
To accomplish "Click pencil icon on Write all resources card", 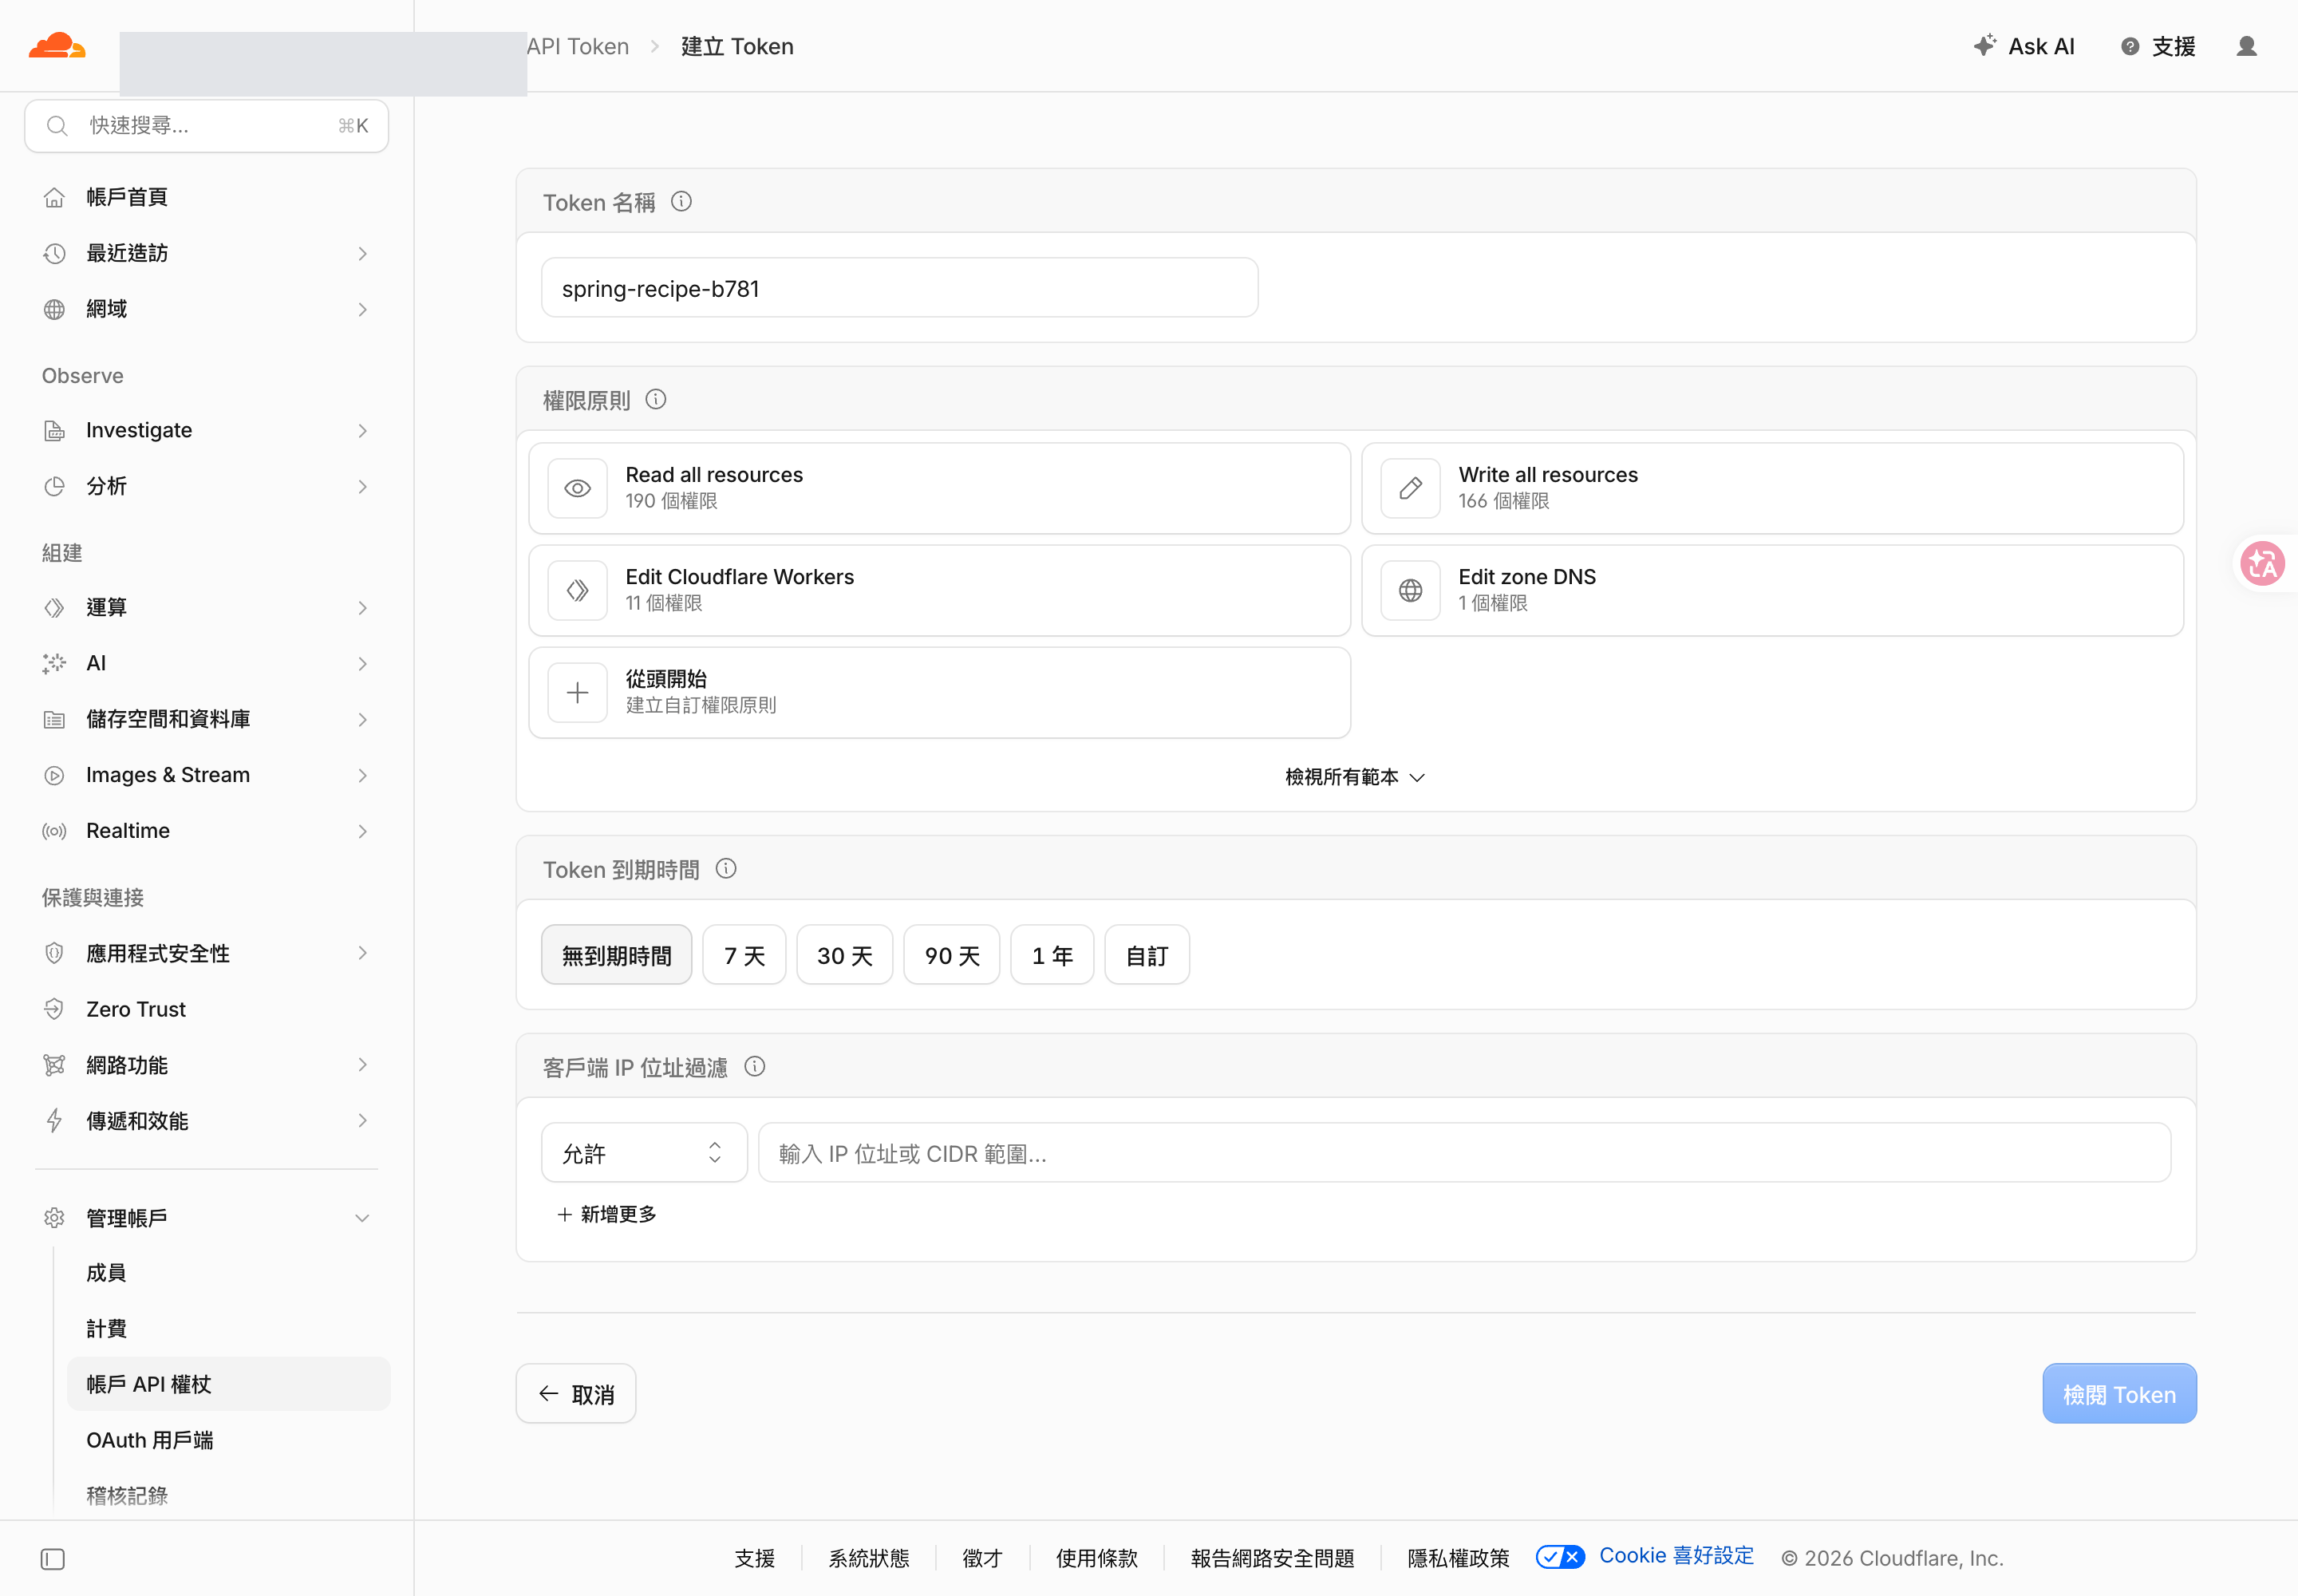I will click(x=1411, y=489).
